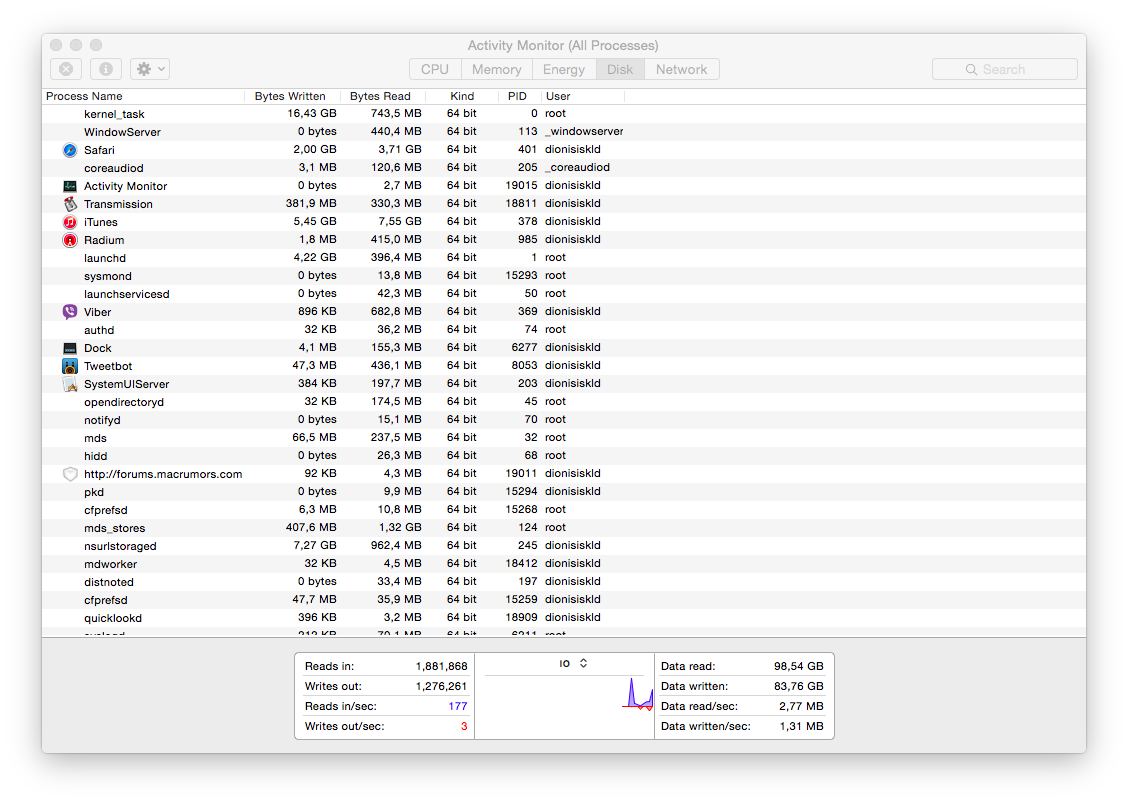Select the distnoted process row
Image resolution: width=1128 pixels, height=803 pixels.
(564, 581)
